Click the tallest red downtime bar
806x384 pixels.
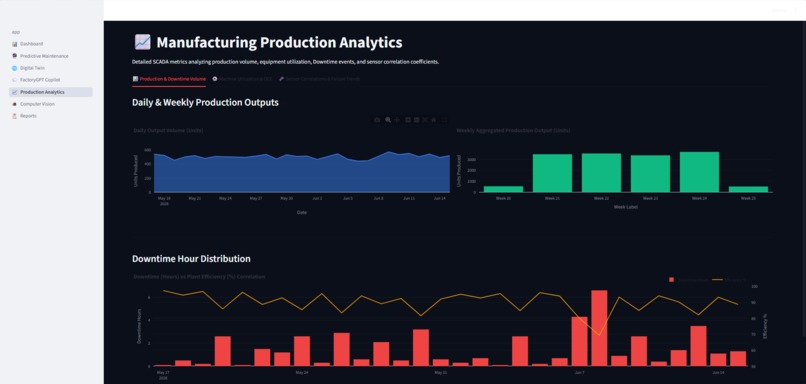click(x=599, y=328)
